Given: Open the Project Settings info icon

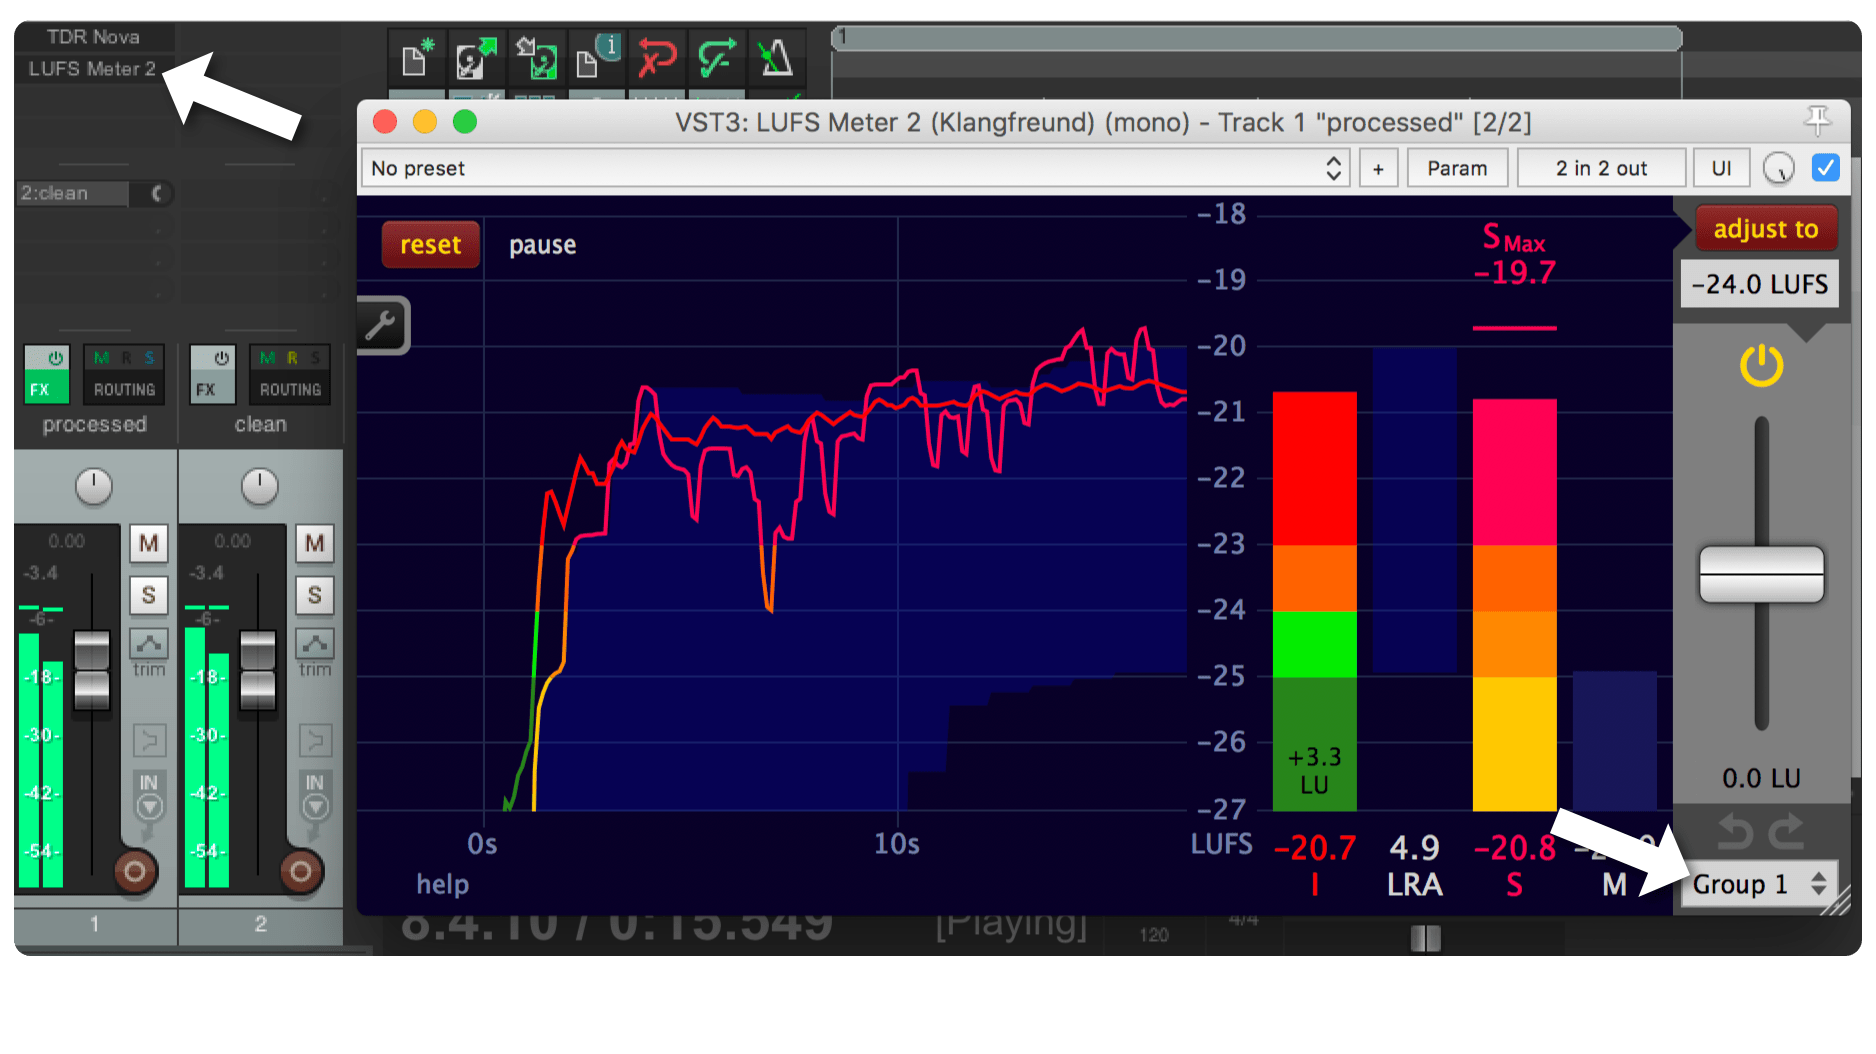Looking at the screenshot, I should pos(597,59).
